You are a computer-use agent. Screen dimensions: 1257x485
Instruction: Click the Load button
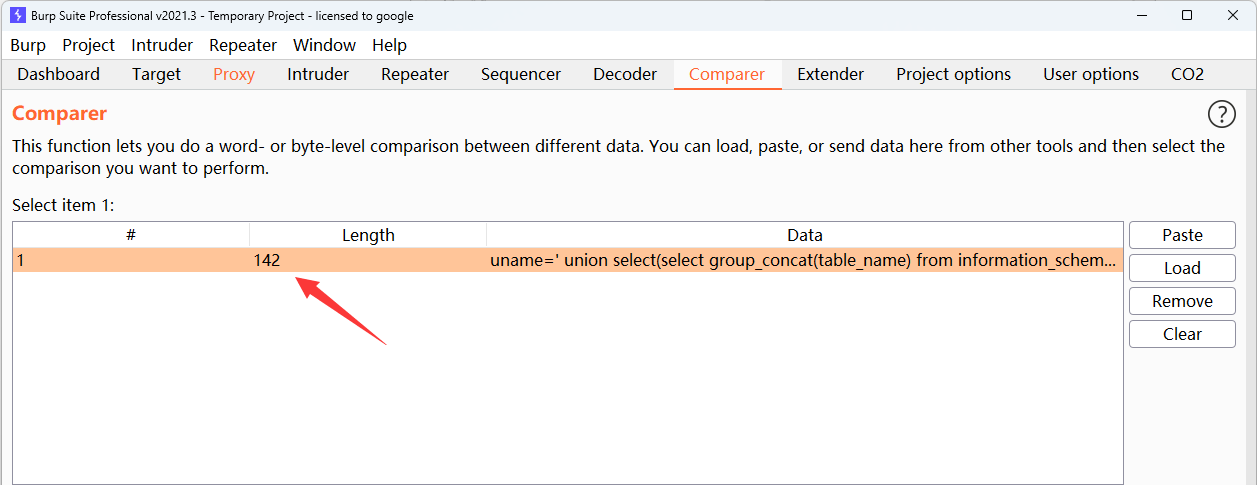[1182, 268]
